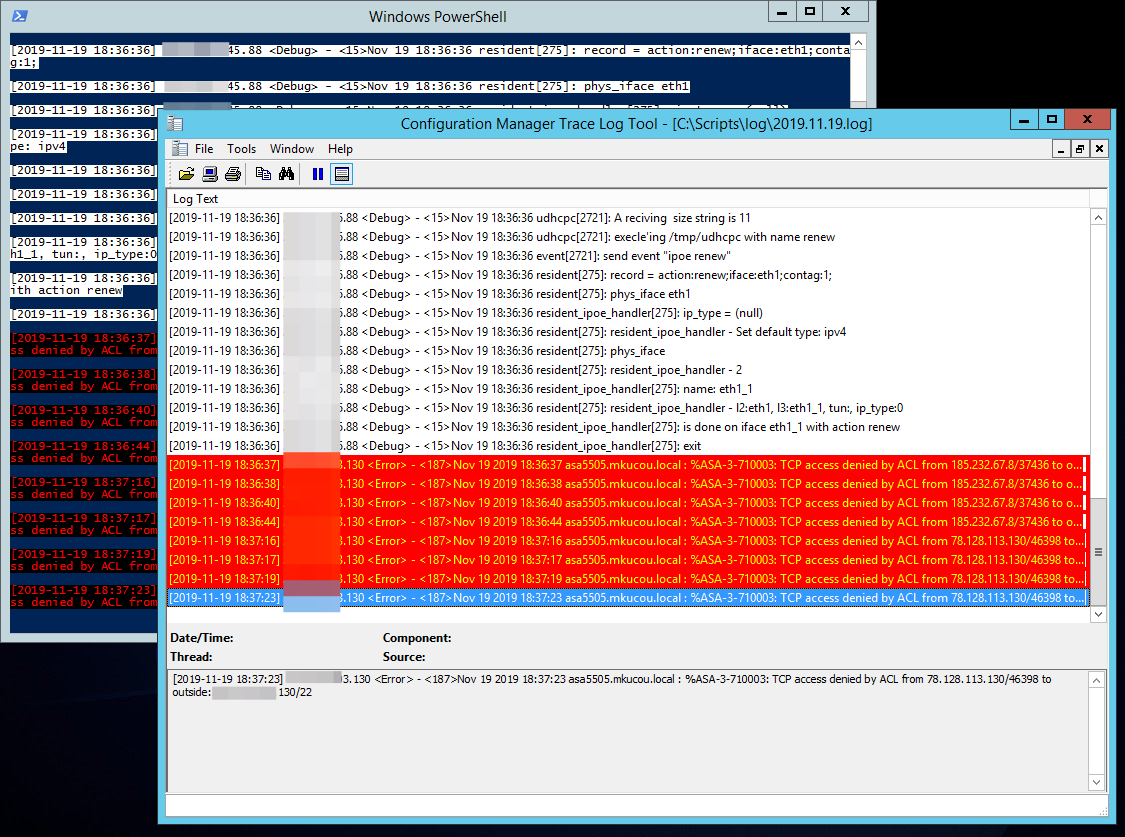Viewport: 1125px width, 837px height.
Task: Expand the Help menu
Action: click(340, 149)
